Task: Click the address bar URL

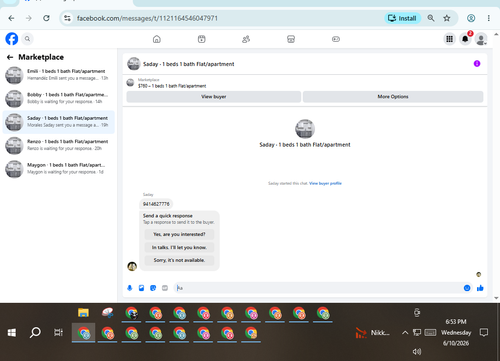Action: click(x=147, y=18)
